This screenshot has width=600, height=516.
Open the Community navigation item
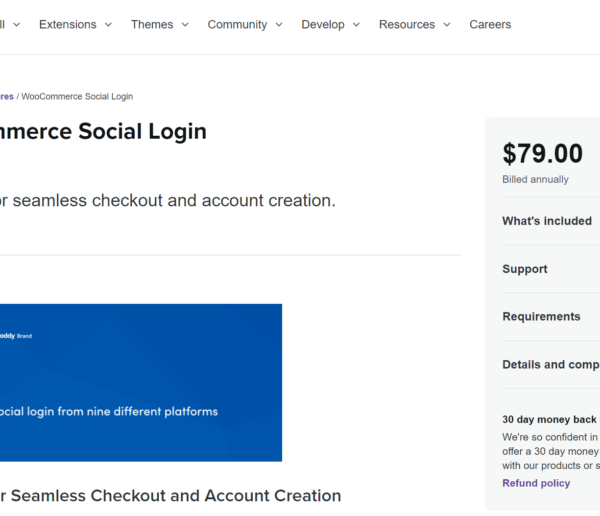(x=237, y=24)
